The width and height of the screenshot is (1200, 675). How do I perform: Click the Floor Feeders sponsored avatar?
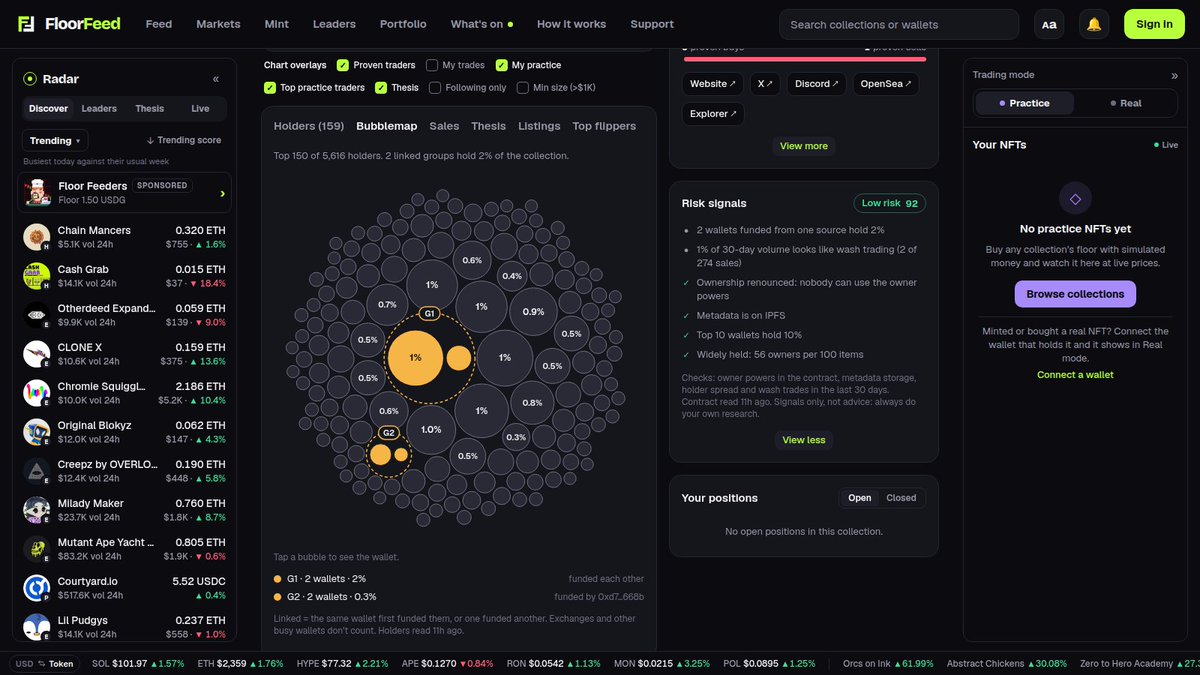coord(38,192)
